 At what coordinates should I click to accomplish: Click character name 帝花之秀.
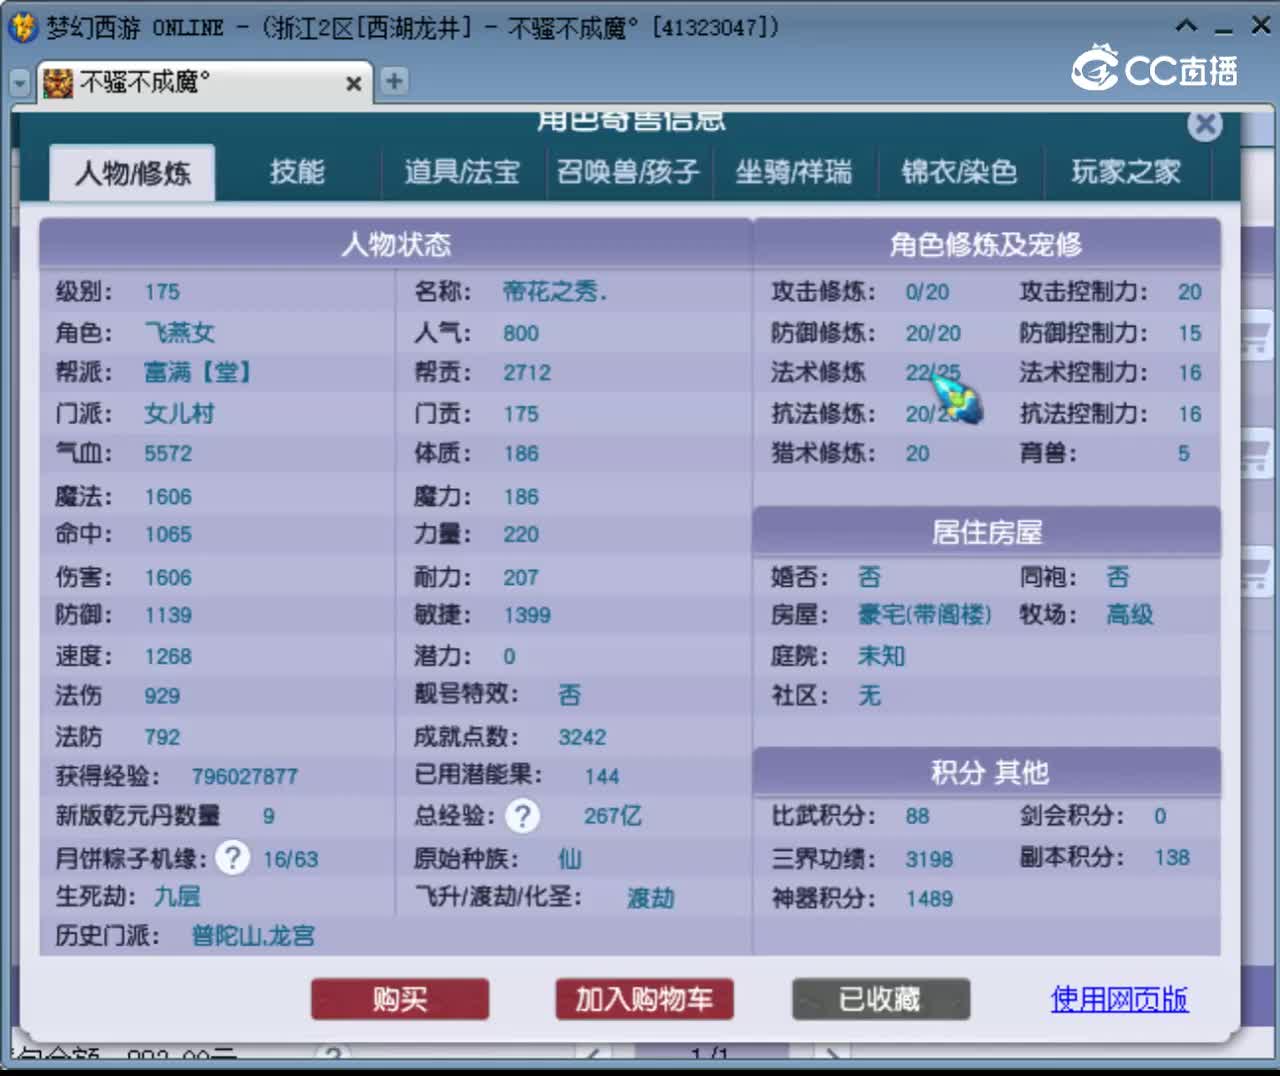555,292
